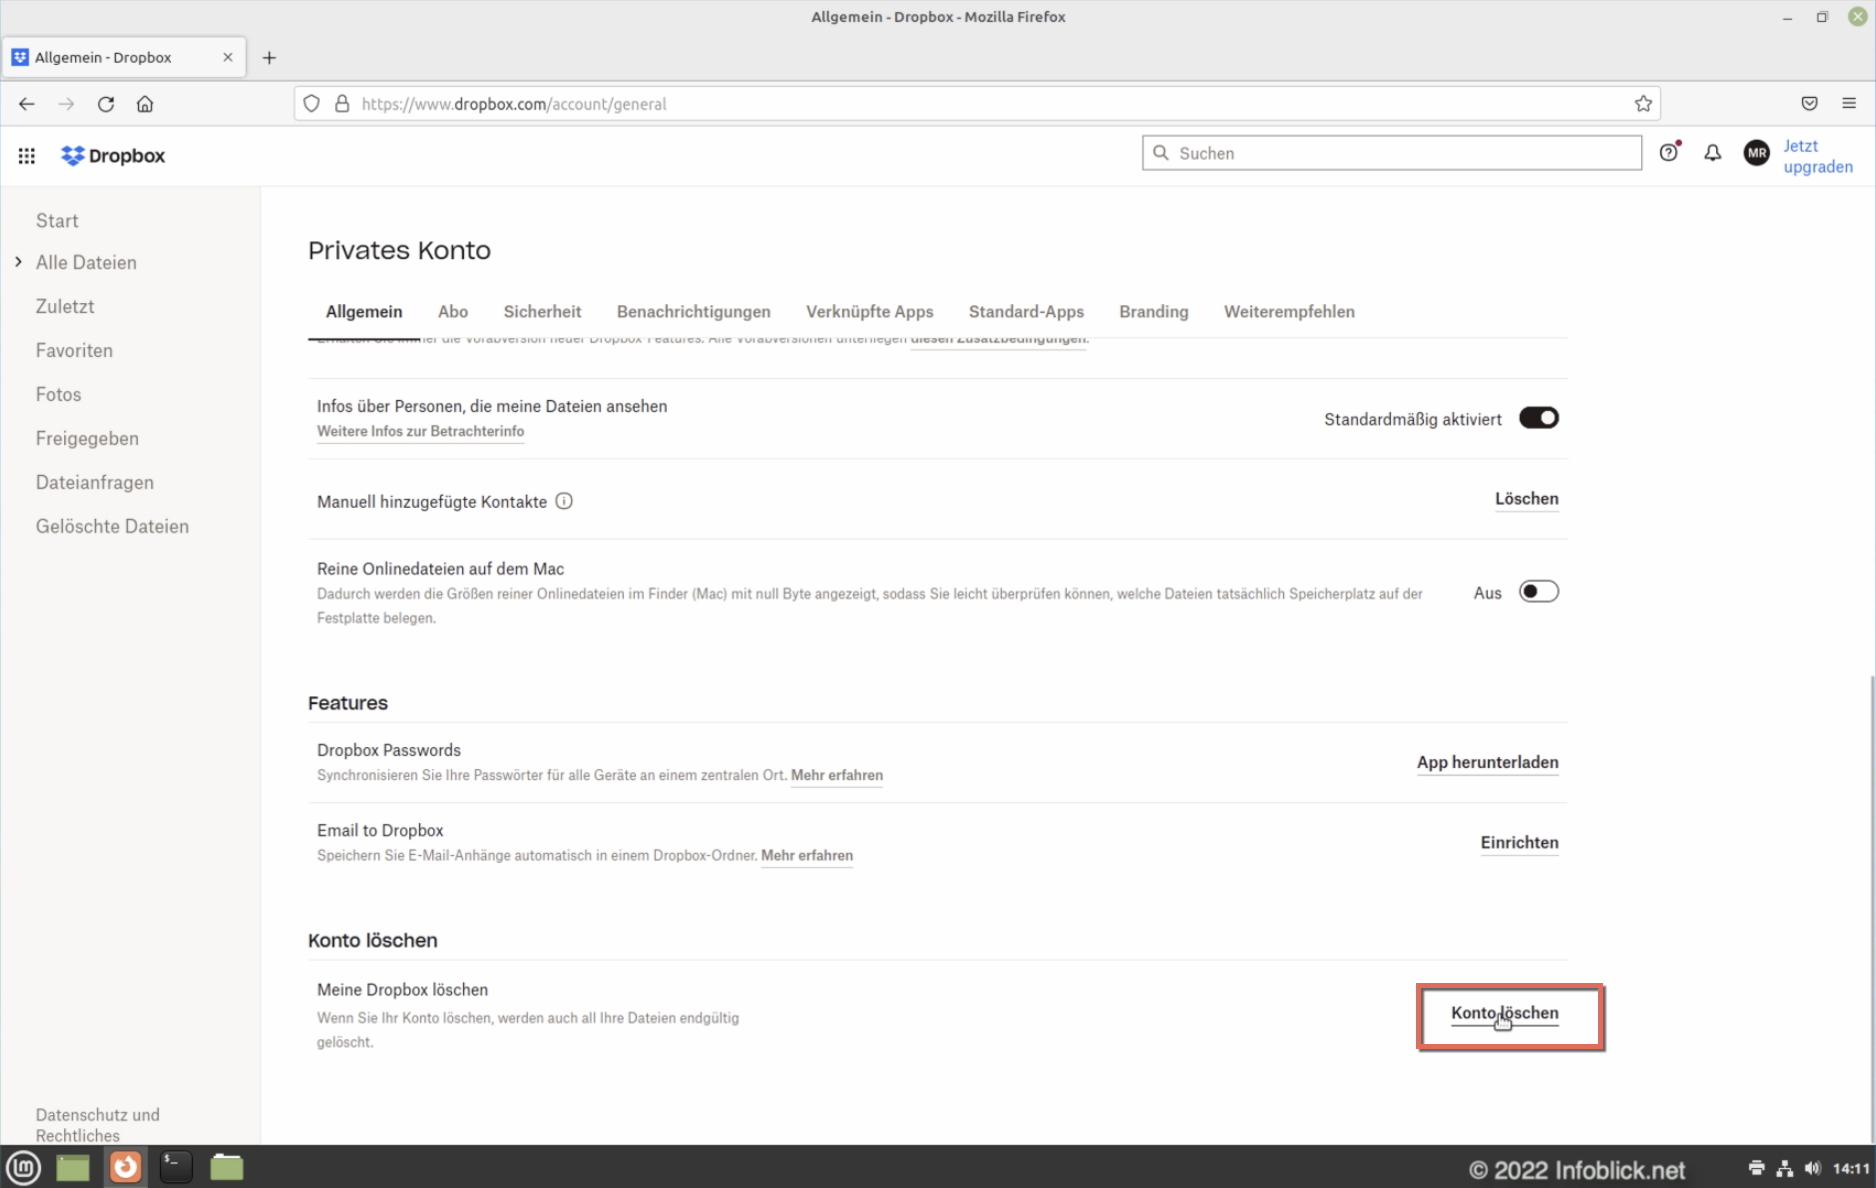This screenshot has width=1876, height=1188.
Task: Reload the page in Firefox
Action: pyautogui.click(x=106, y=104)
